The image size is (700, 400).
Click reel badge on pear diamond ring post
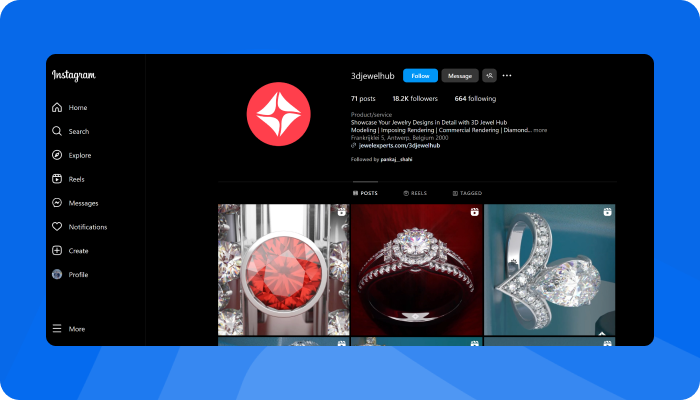[608, 212]
